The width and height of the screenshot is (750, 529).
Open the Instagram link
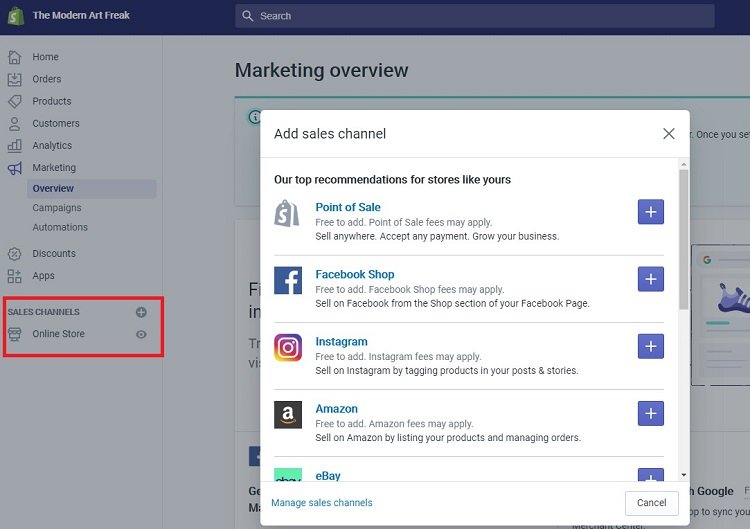pos(341,342)
